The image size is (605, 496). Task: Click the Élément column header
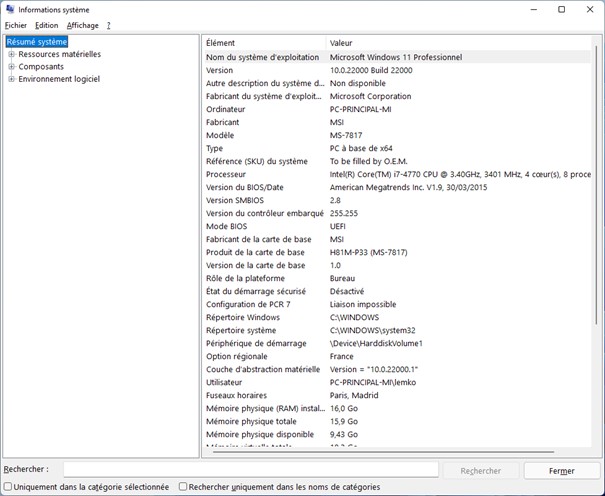264,43
